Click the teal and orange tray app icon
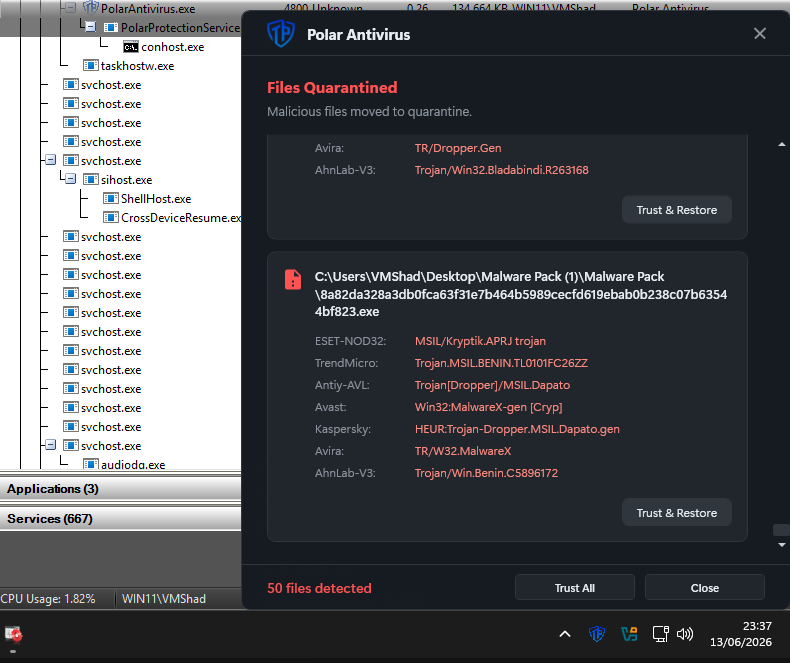Viewport: 790px width, 663px height. (x=629, y=634)
